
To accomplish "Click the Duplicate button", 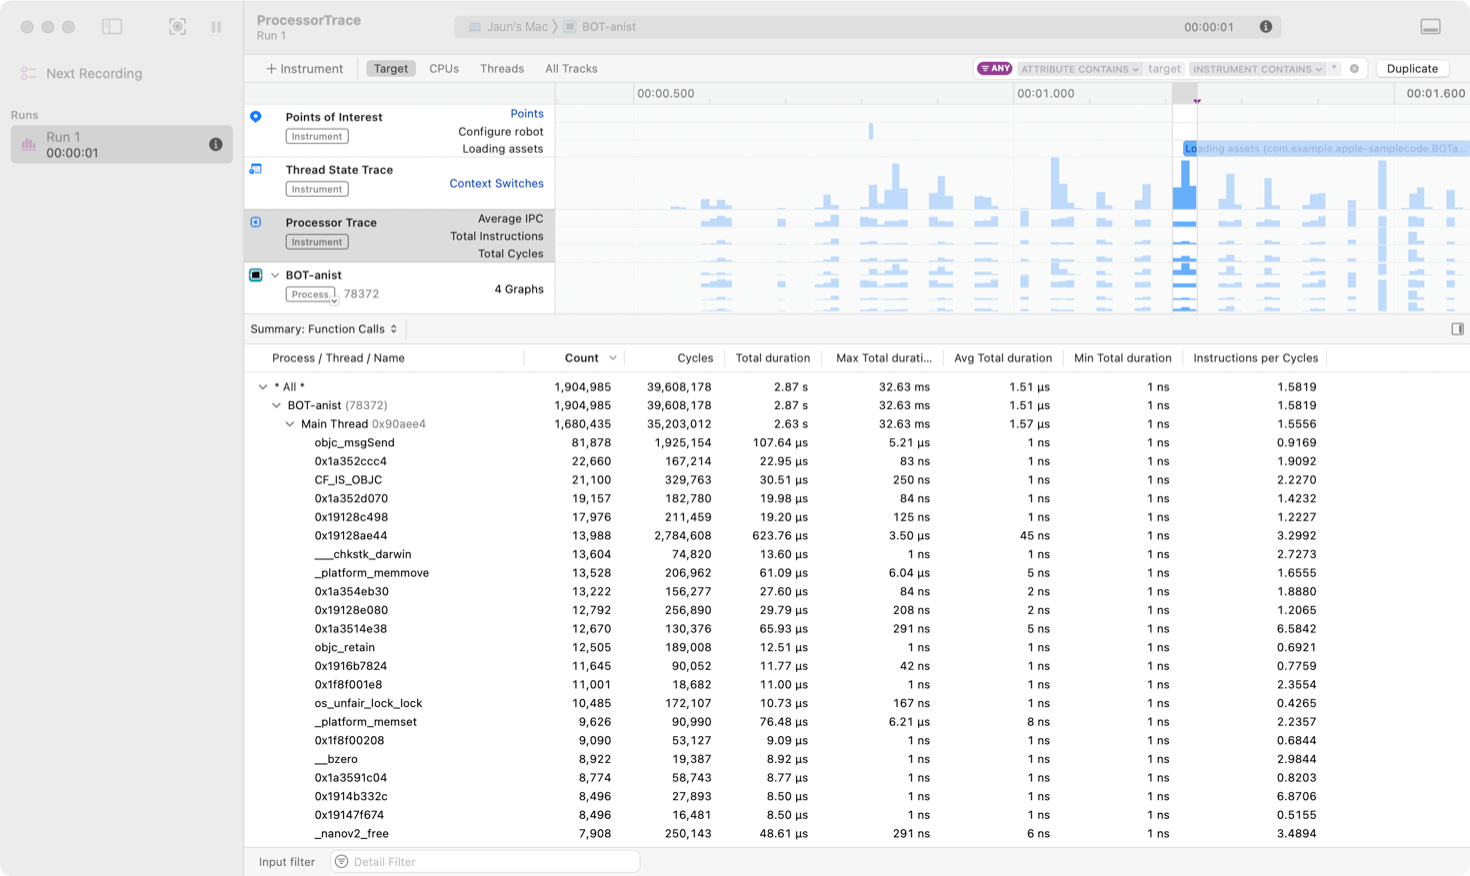I will coord(1412,68).
